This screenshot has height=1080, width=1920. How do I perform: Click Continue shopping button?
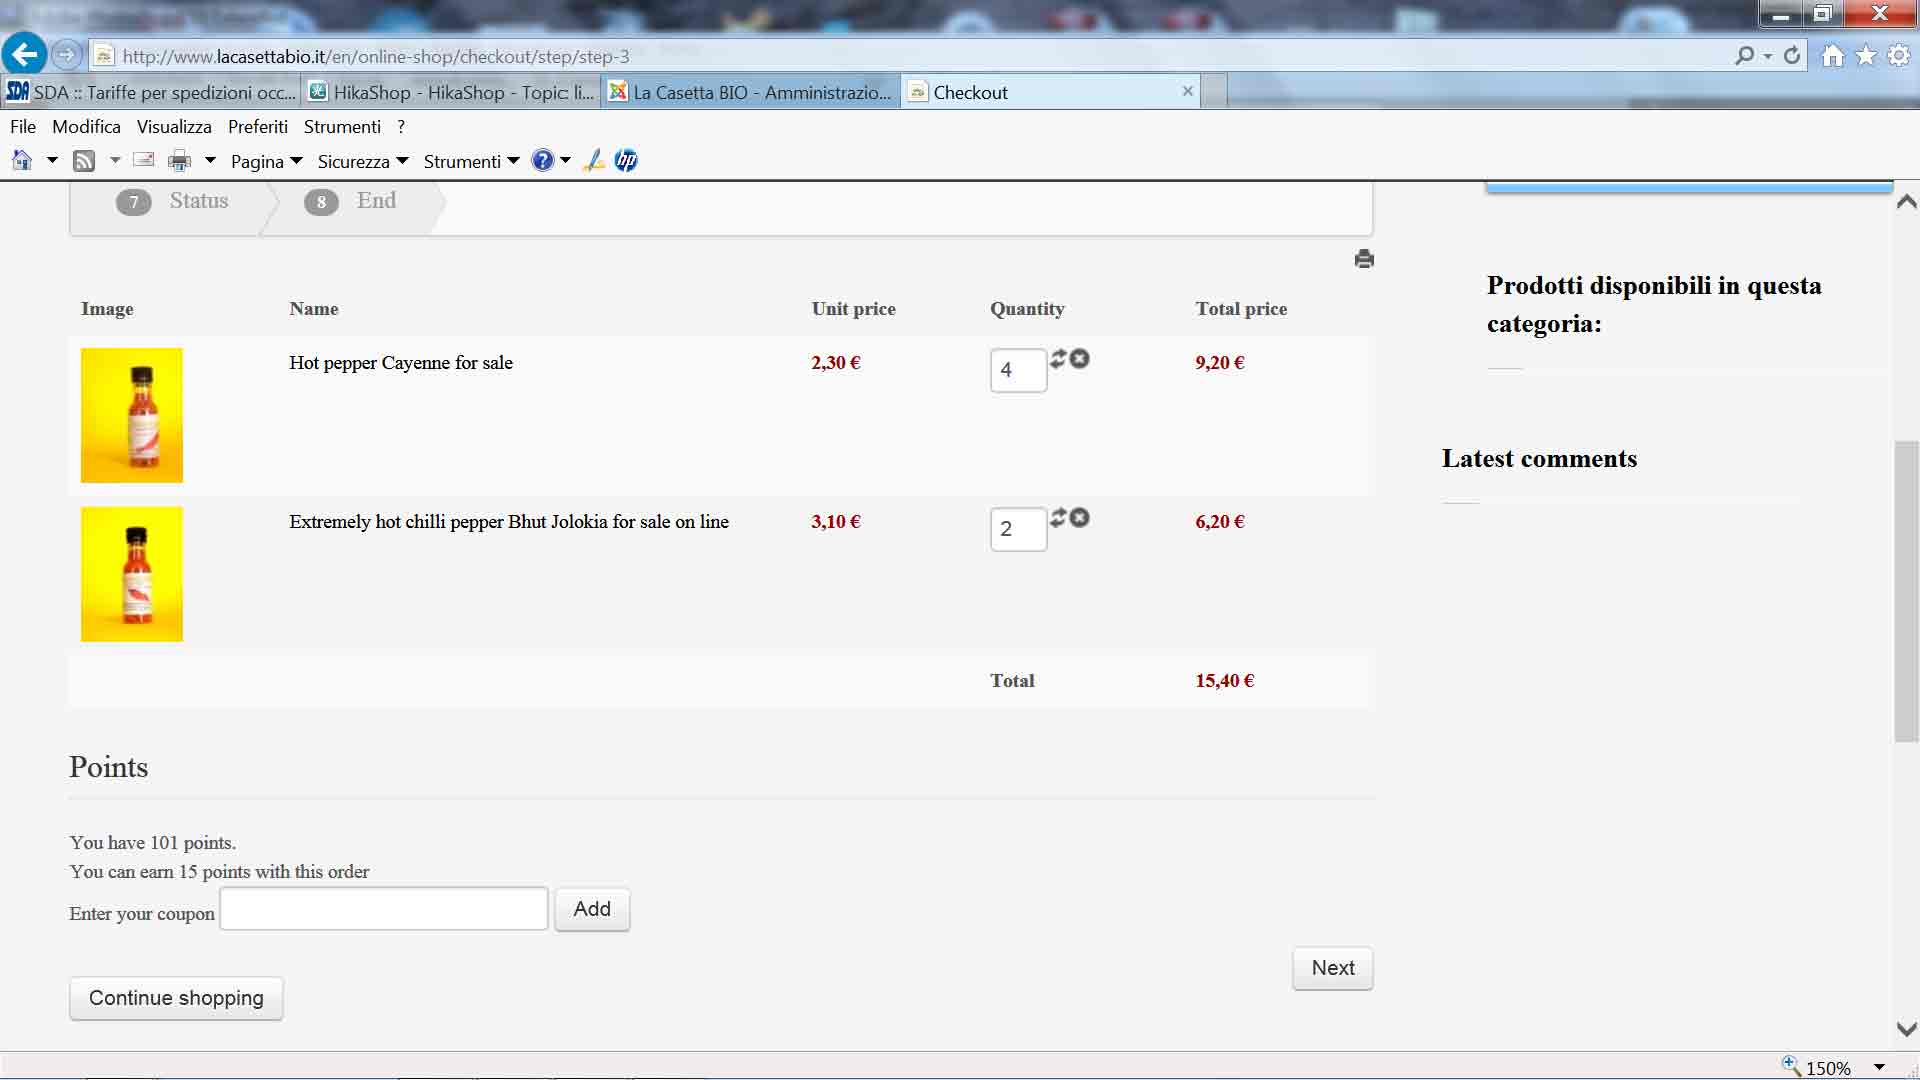tap(176, 998)
